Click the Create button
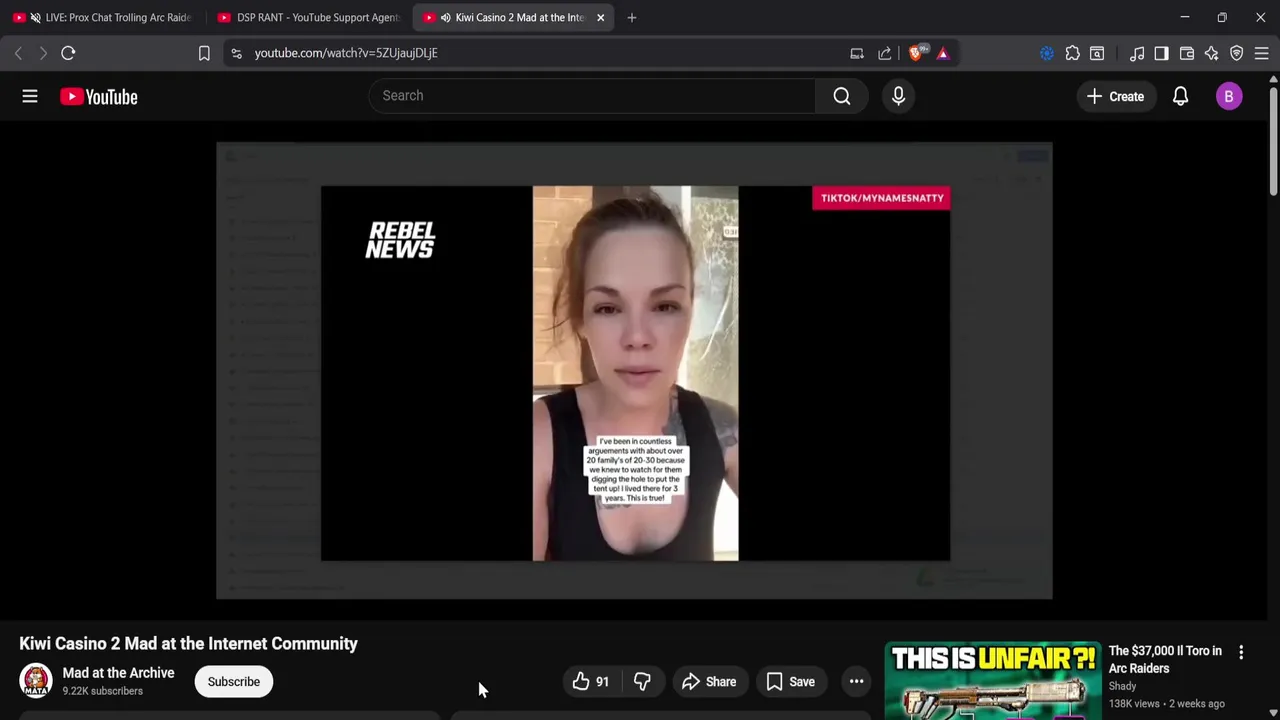Screen dimensions: 1280x720 coord(1115,96)
